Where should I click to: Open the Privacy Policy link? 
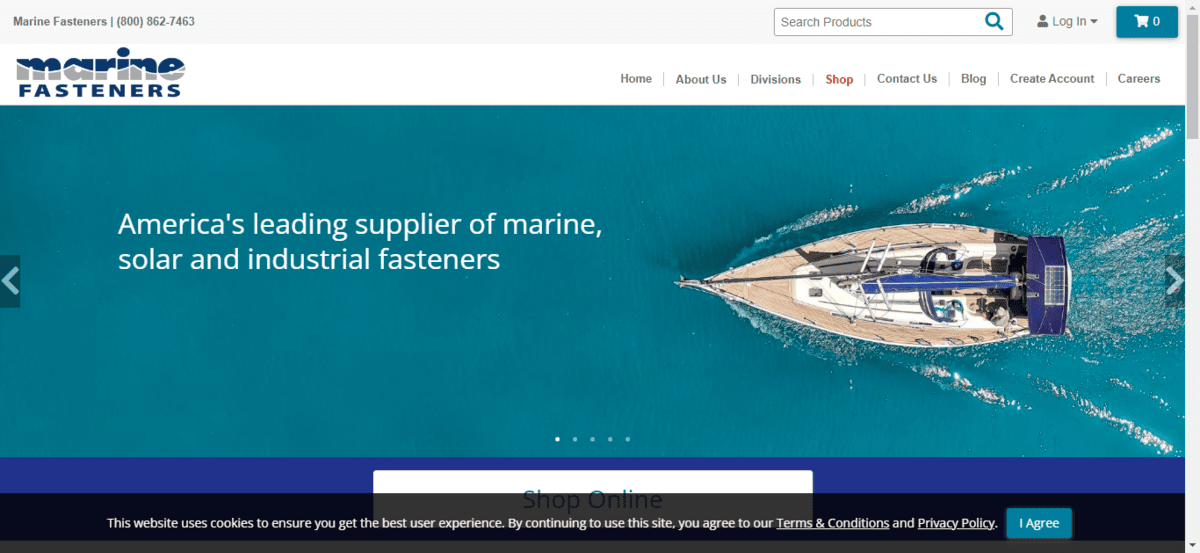(x=956, y=523)
